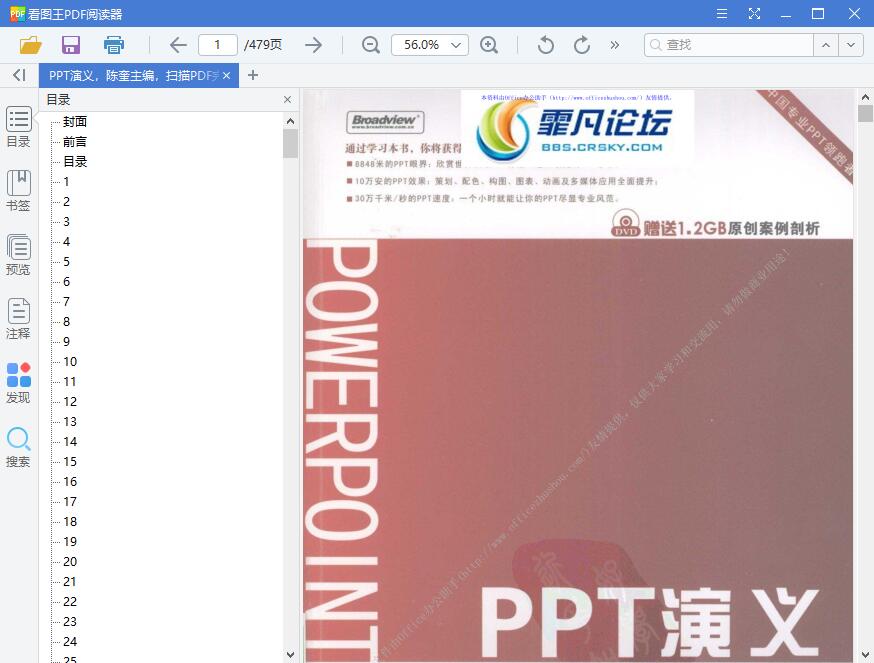
Task: Jump to outline chapter 11
Action: click(70, 382)
